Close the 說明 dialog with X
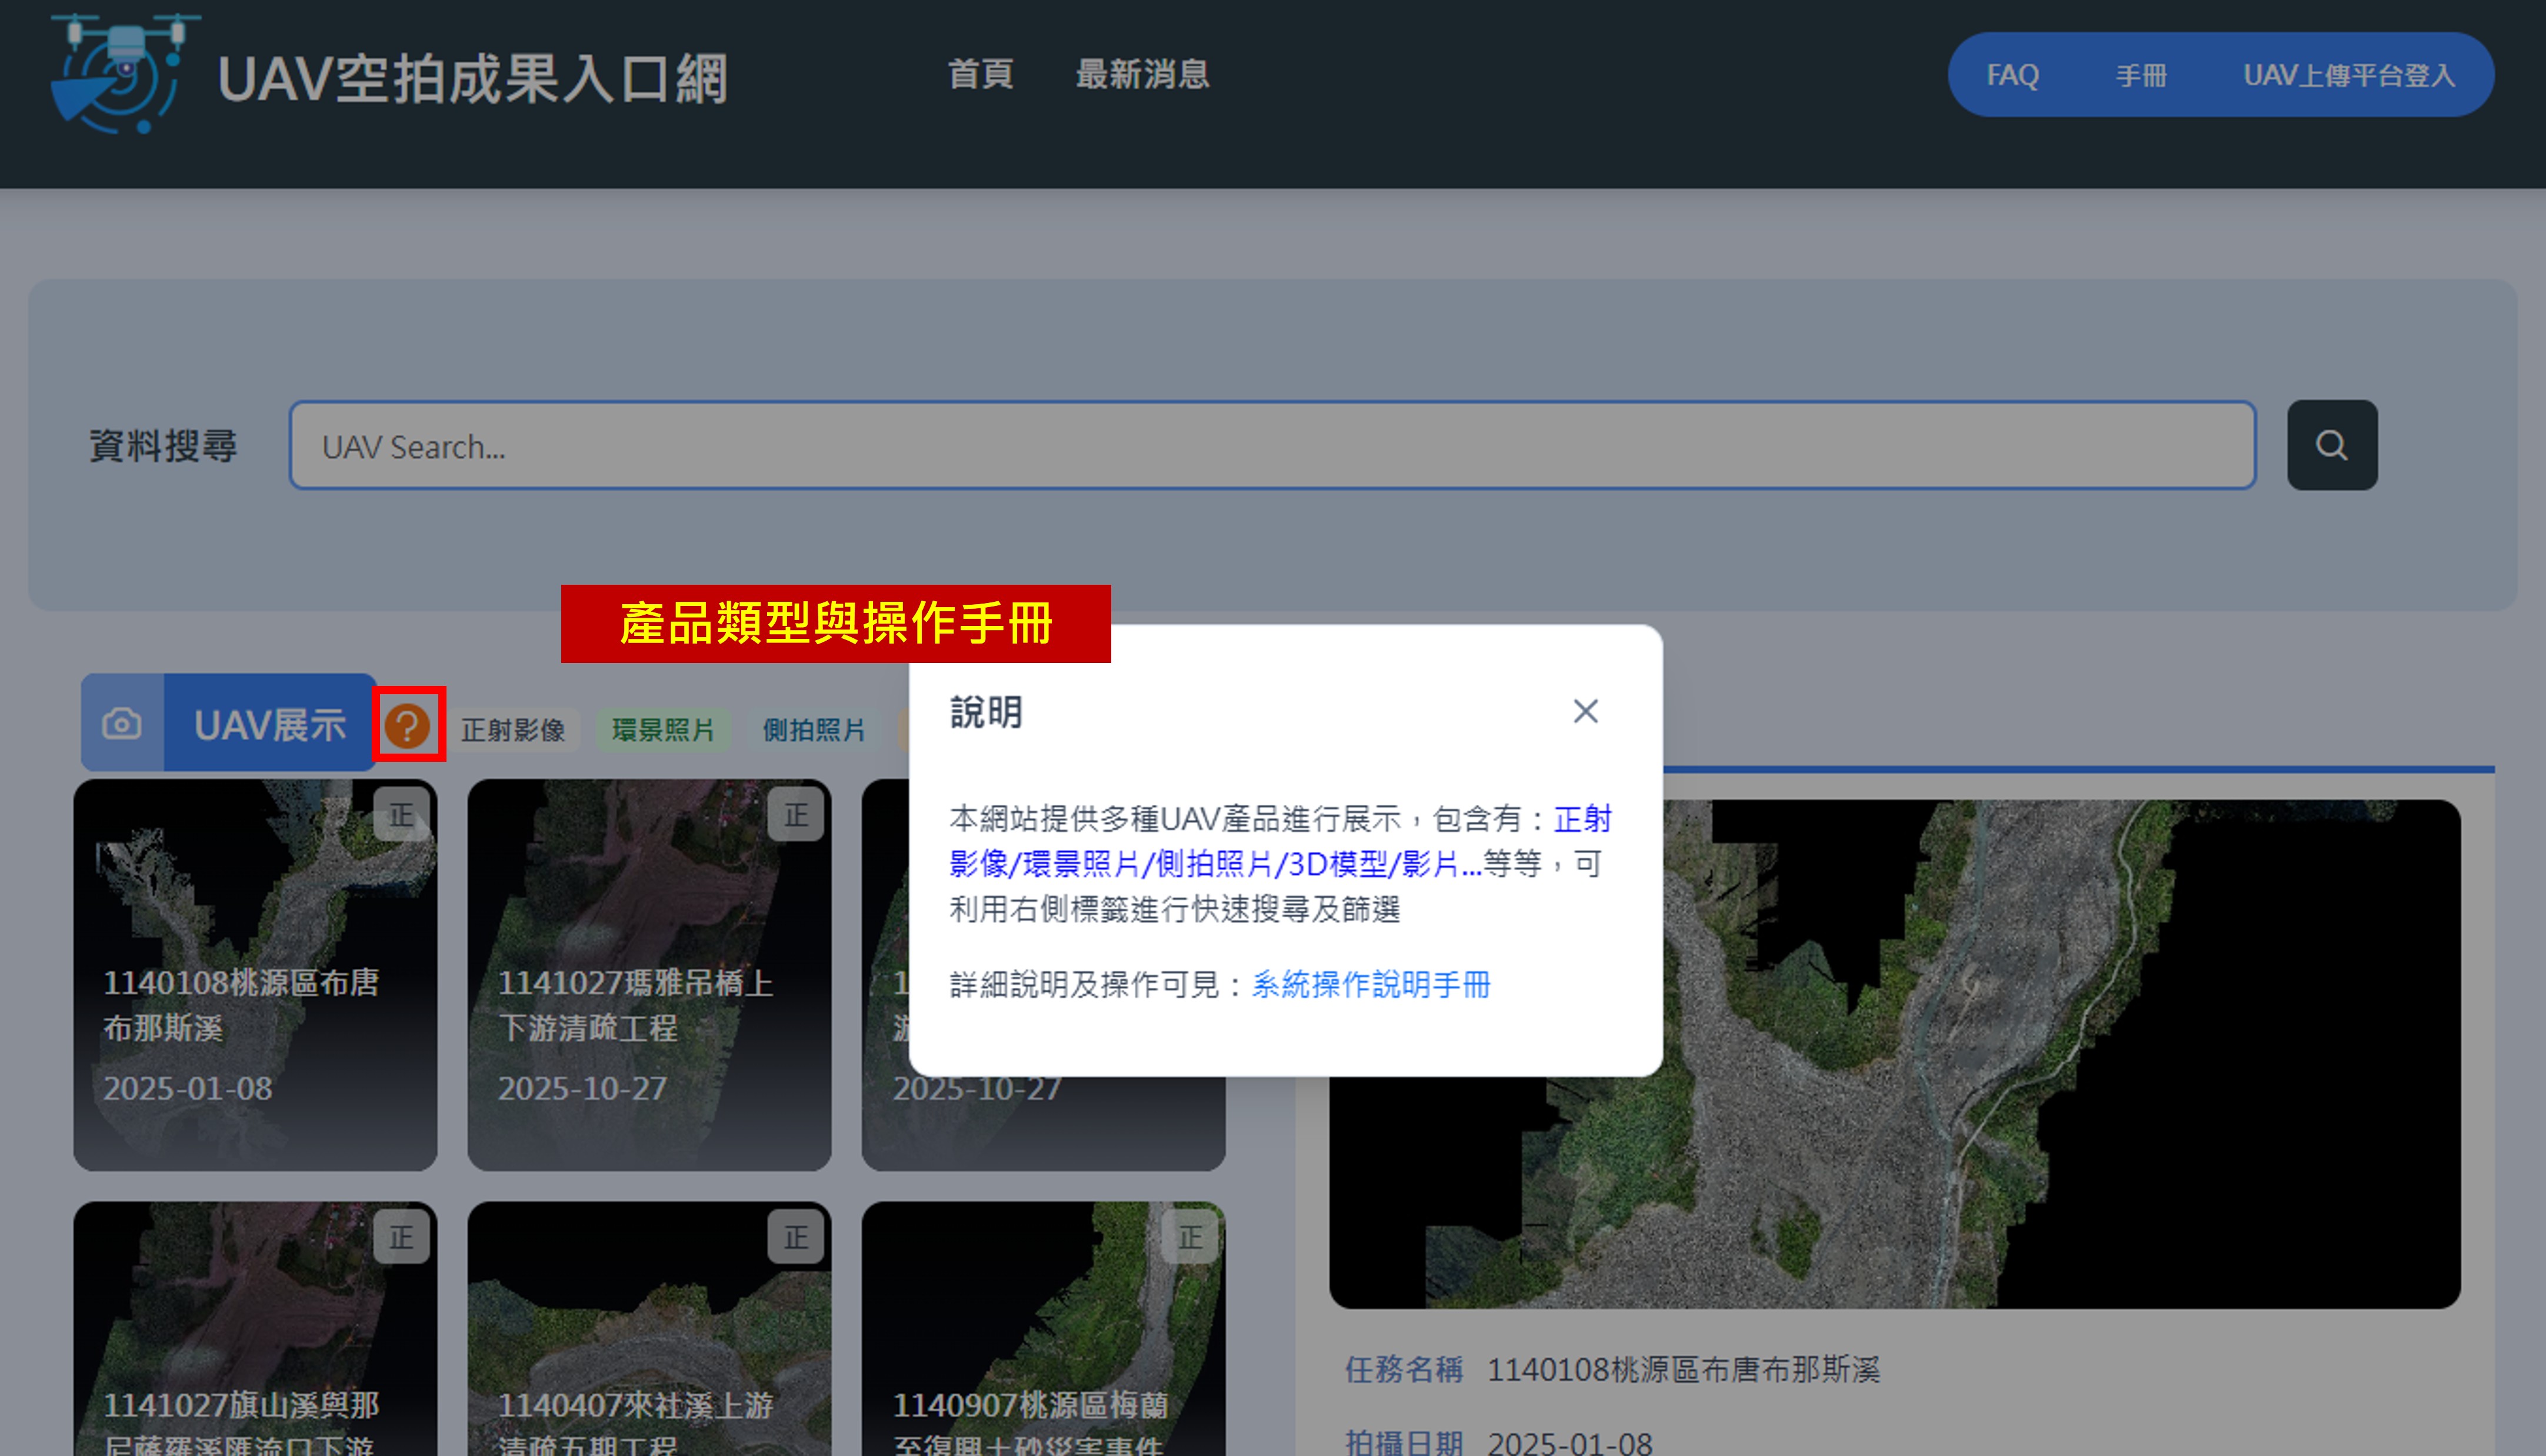The image size is (2546, 1456). pos(1585,711)
